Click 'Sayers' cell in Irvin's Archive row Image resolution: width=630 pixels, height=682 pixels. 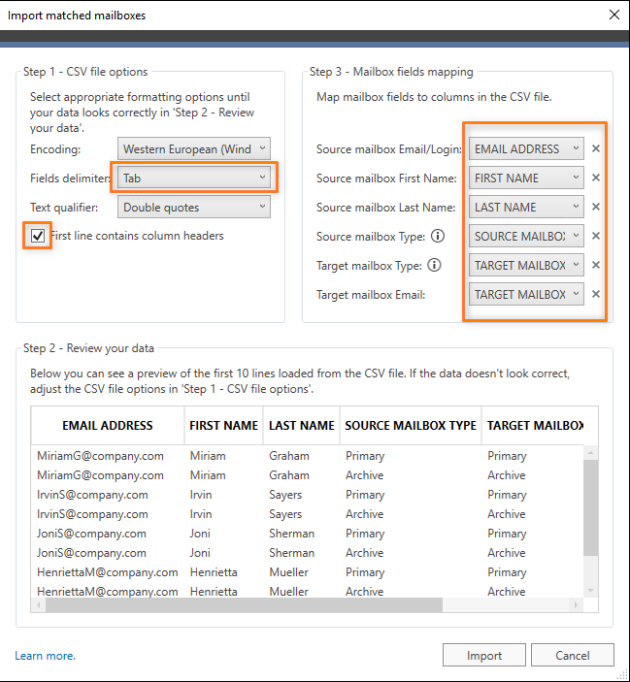click(285, 514)
